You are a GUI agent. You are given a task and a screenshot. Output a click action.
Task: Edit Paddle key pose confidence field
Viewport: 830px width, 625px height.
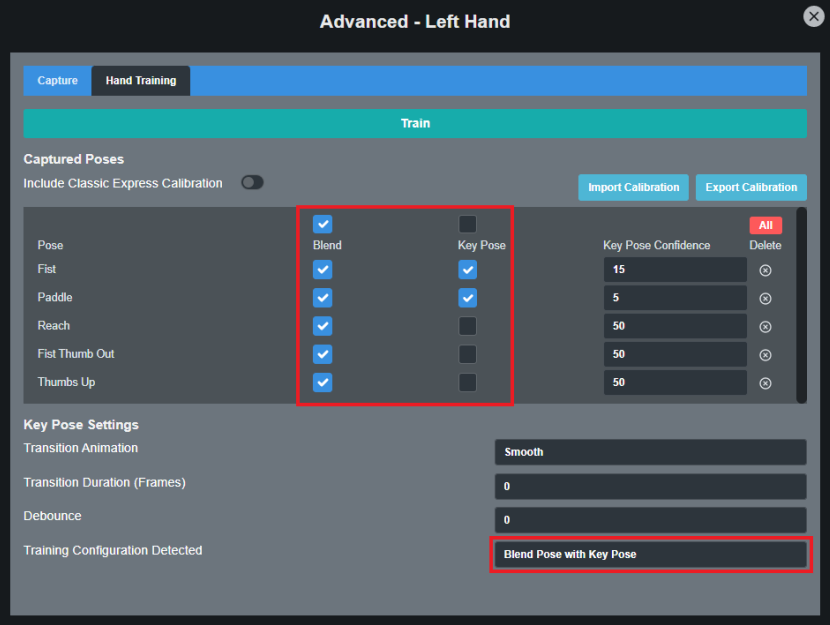coord(675,297)
